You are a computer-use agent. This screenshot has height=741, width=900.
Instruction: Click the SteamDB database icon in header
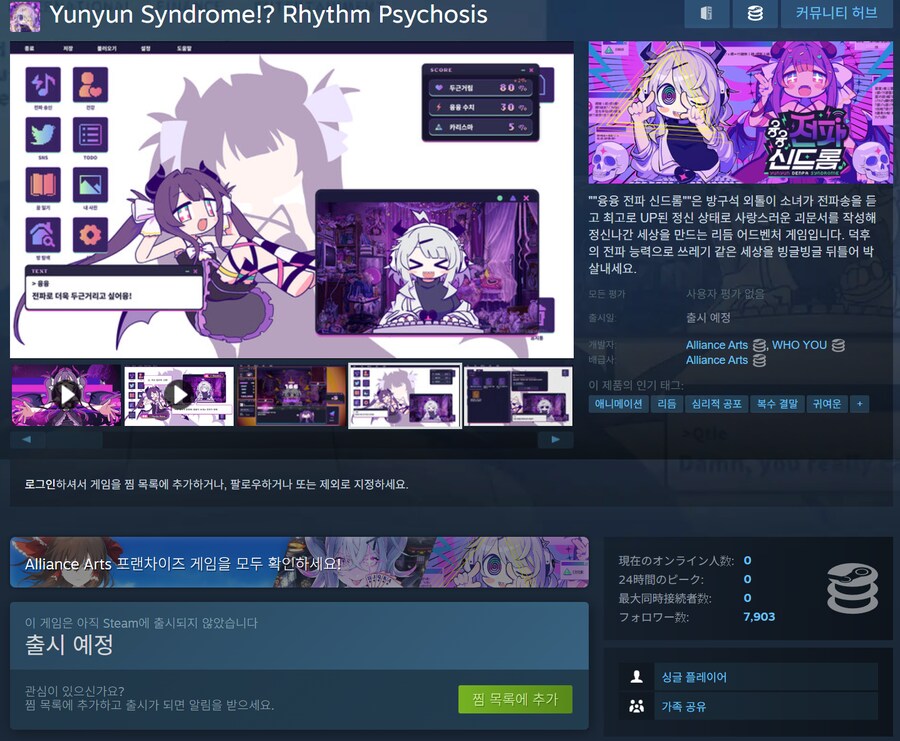point(755,13)
